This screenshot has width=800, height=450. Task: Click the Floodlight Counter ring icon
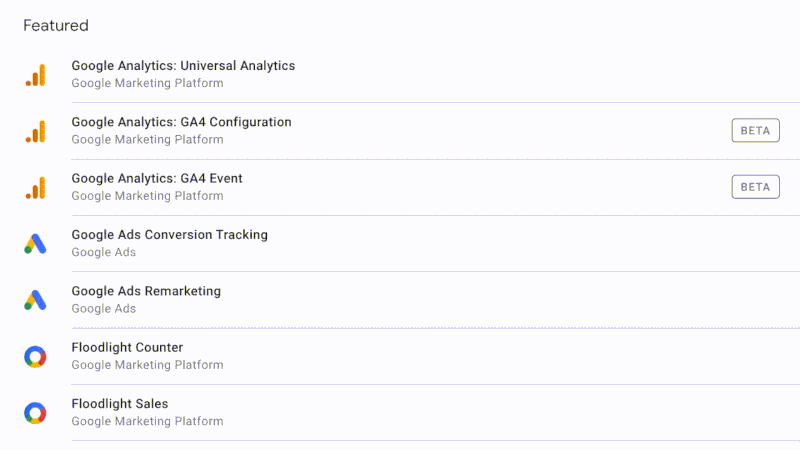[35, 357]
